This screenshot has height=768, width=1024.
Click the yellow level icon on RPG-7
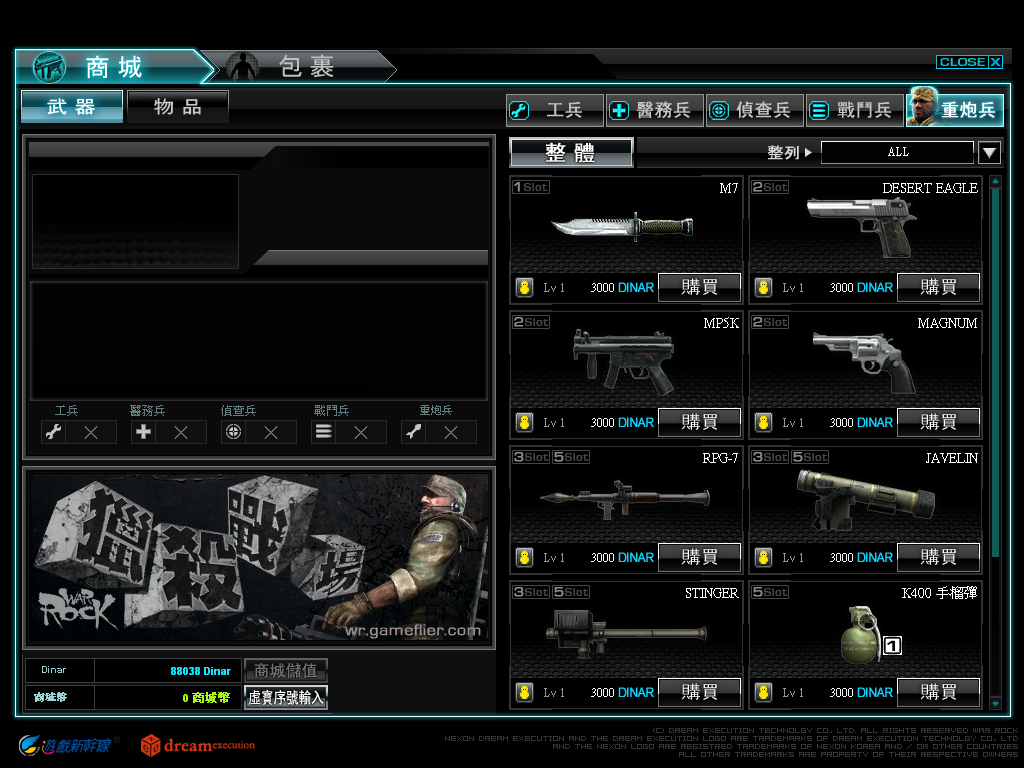click(x=524, y=558)
